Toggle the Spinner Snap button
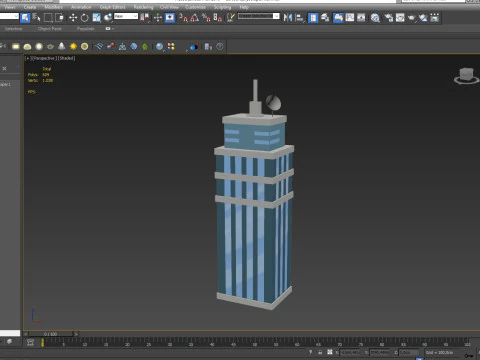The height and width of the screenshot is (360, 480). (218, 17)
